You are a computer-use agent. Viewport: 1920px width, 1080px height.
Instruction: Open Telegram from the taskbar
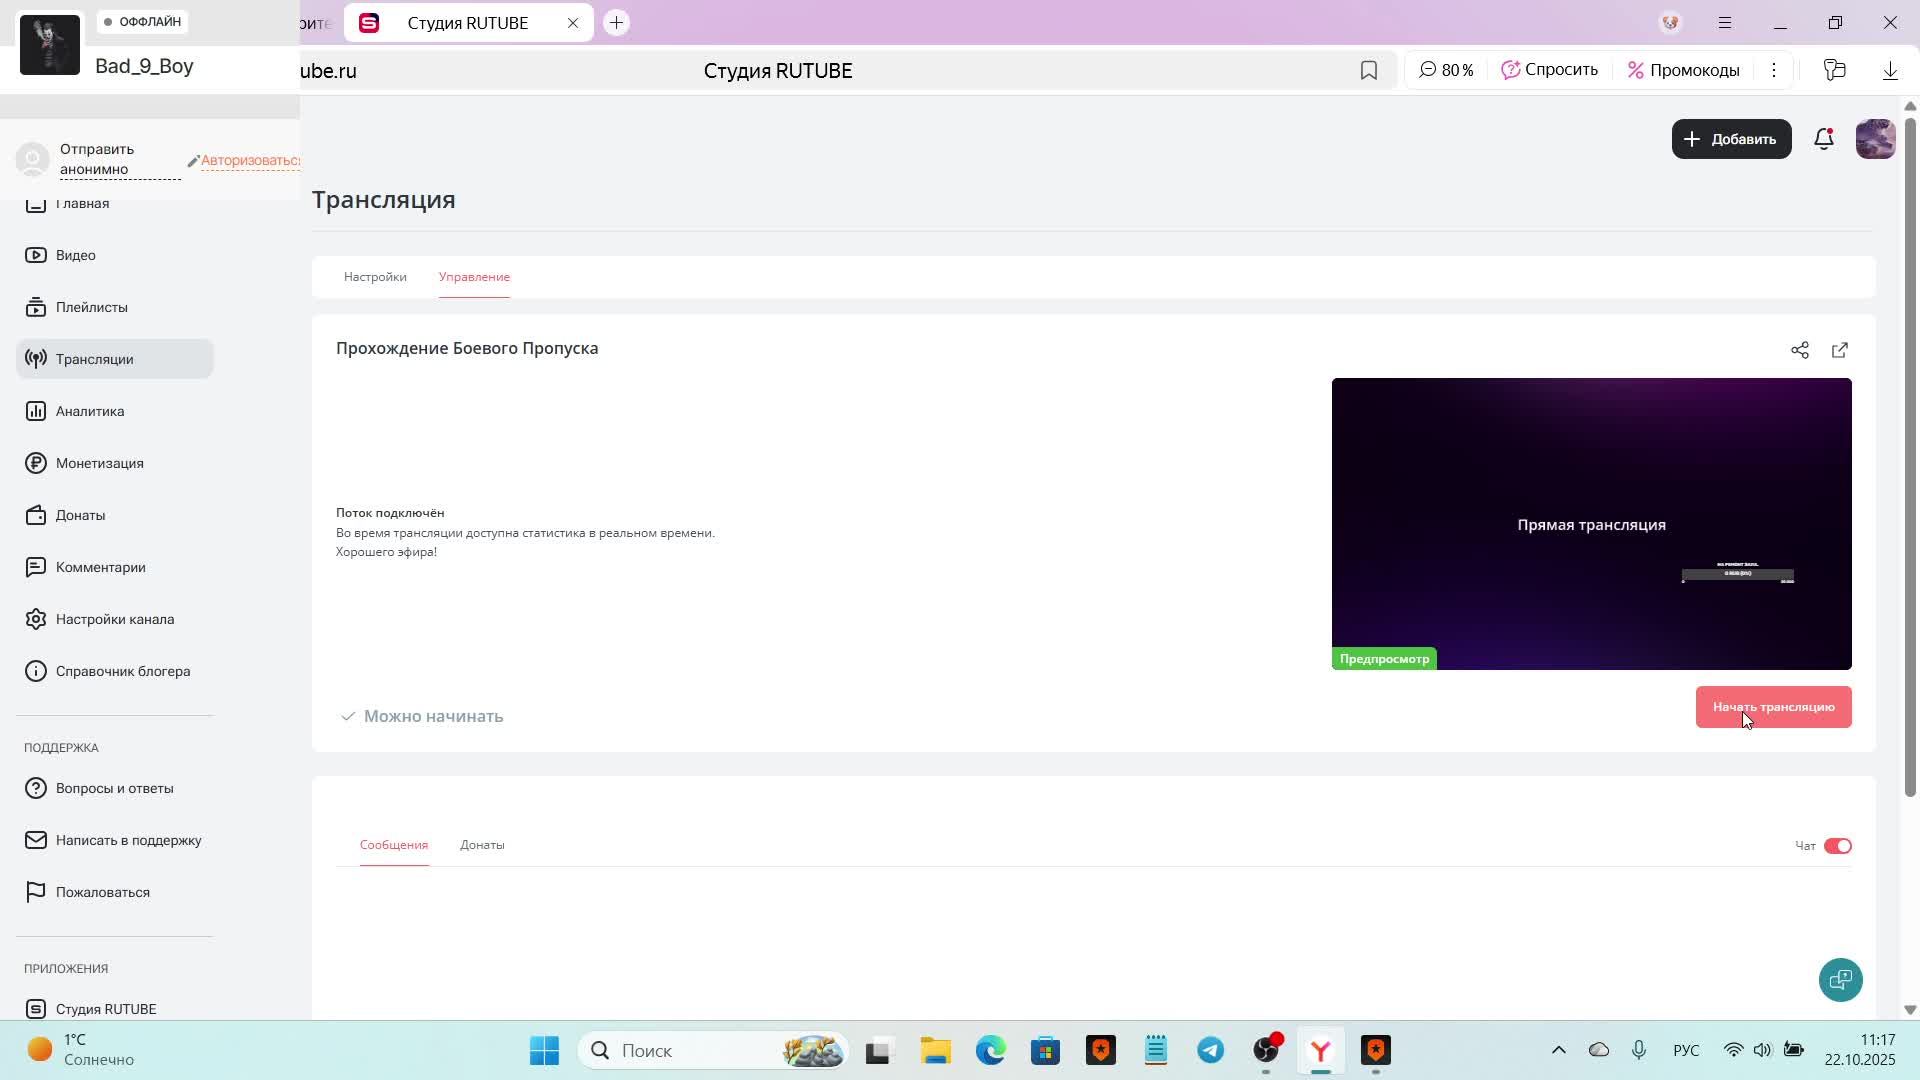(x=1211, y=1050)
